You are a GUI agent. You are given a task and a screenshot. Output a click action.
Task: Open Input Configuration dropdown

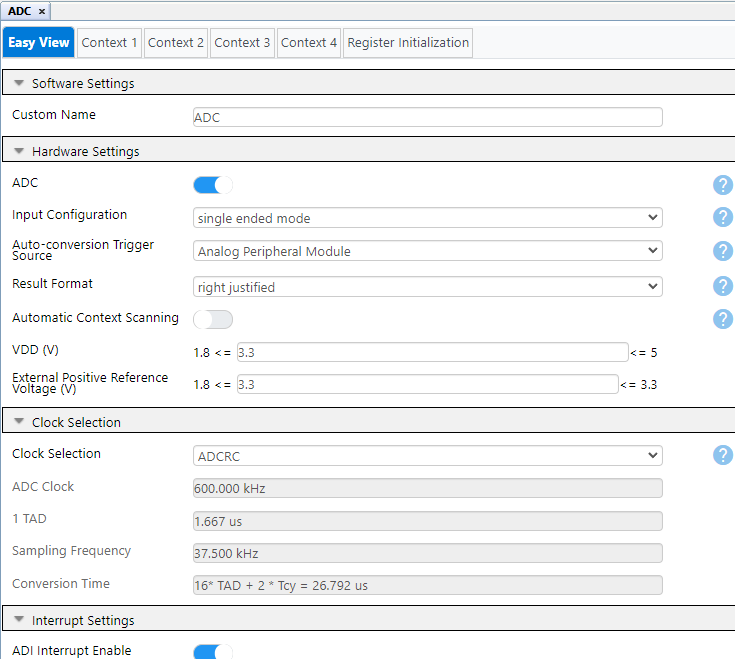tap(427, 218)
